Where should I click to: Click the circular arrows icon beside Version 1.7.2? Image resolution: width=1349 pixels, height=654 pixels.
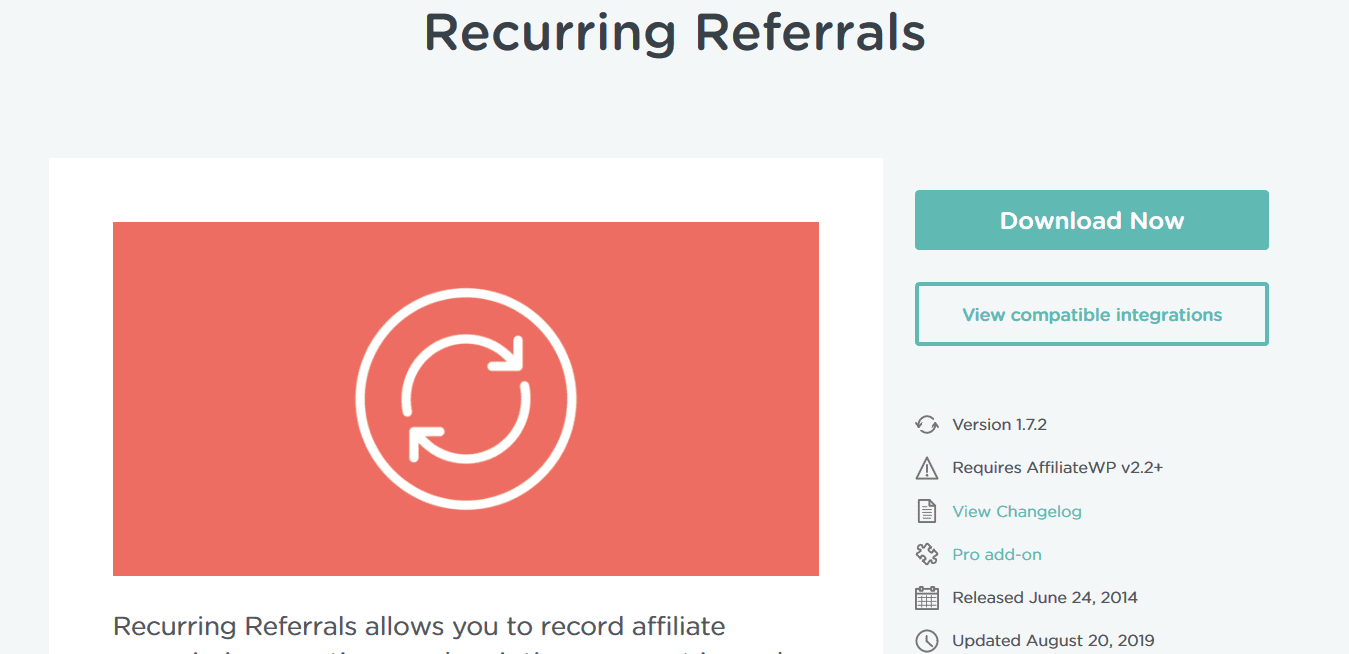[927, 425]
